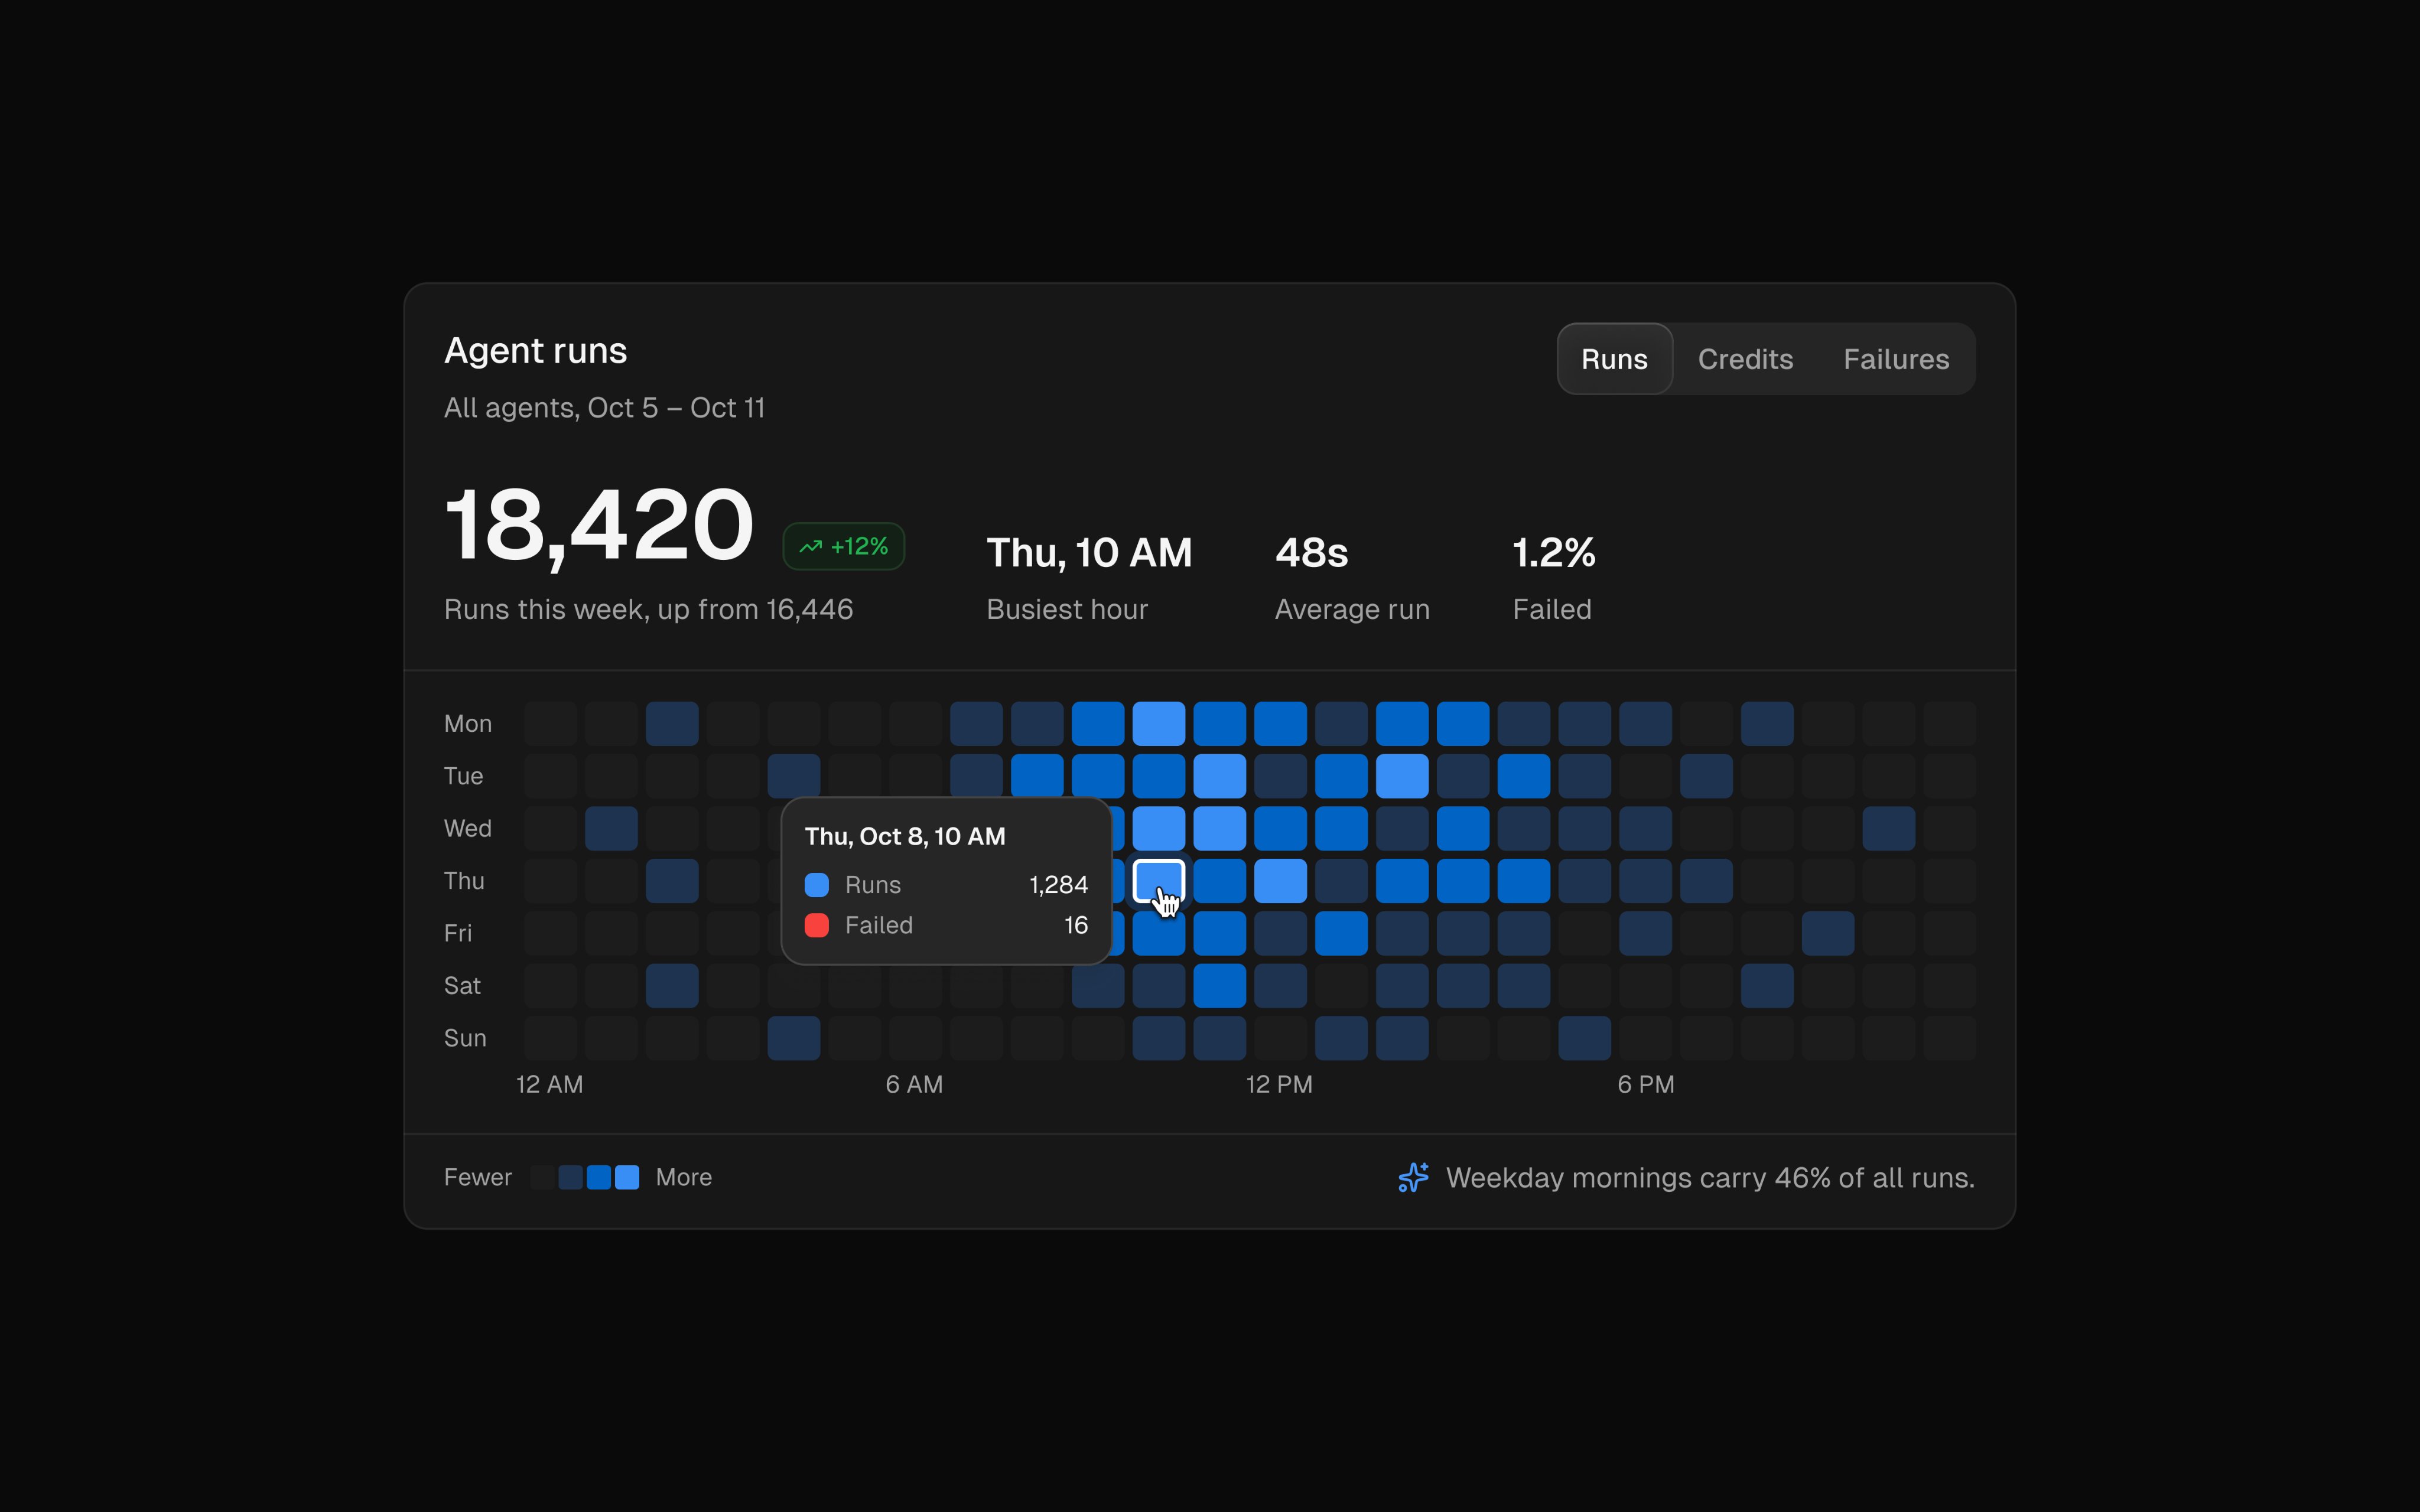The width and height of the screenshot is (2420, 1512).
Task: Click the 6 AM axis label
Action: point(914,1084)
